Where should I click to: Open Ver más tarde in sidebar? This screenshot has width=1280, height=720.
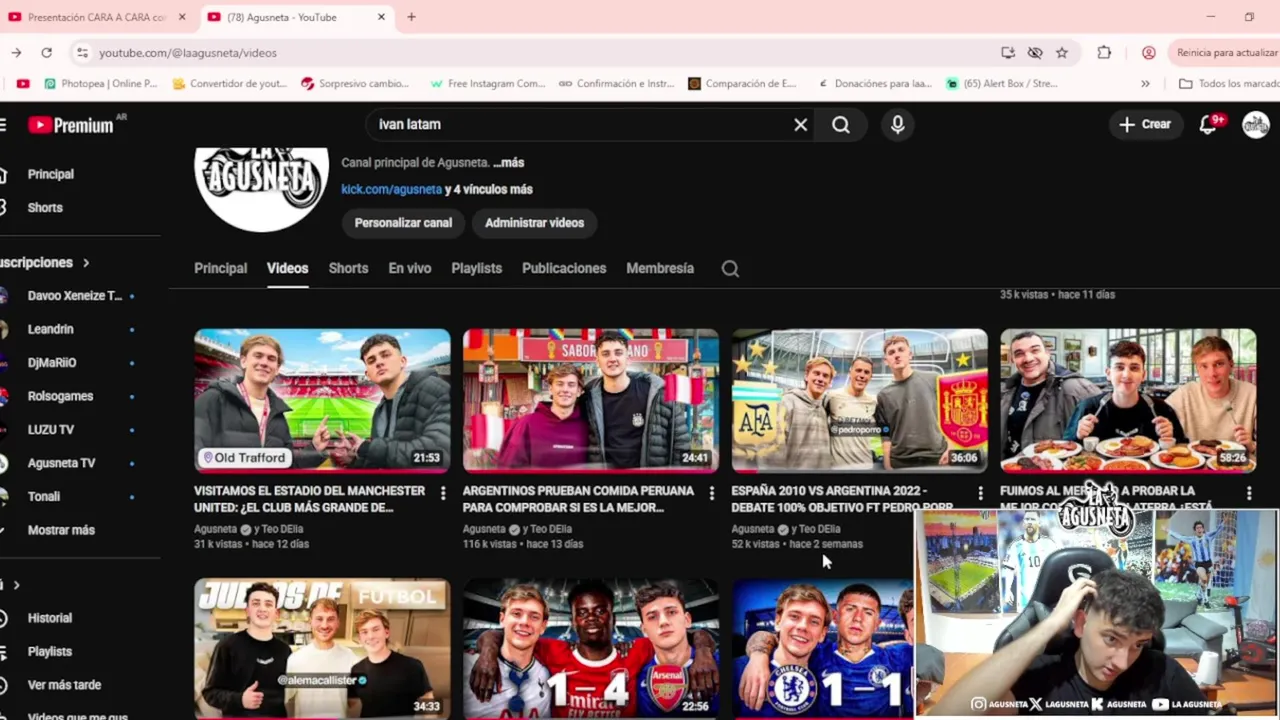[x=64, y=685]
